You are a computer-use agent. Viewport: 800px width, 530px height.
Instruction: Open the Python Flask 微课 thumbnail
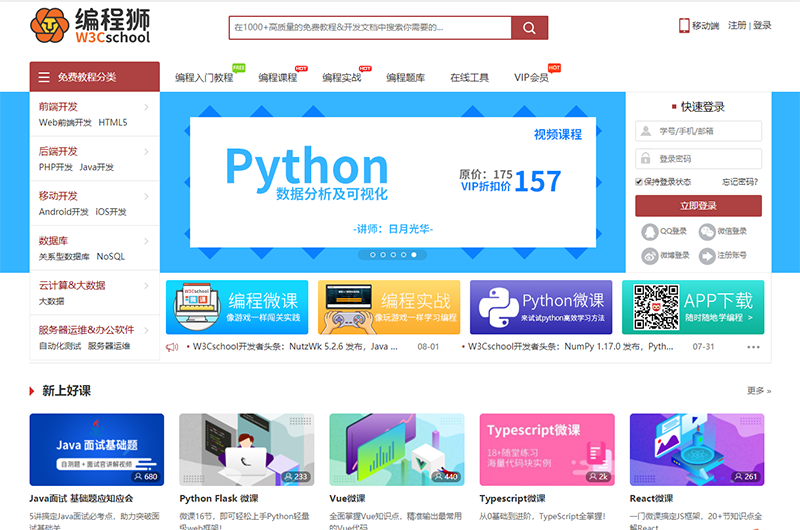coord(247,449)
